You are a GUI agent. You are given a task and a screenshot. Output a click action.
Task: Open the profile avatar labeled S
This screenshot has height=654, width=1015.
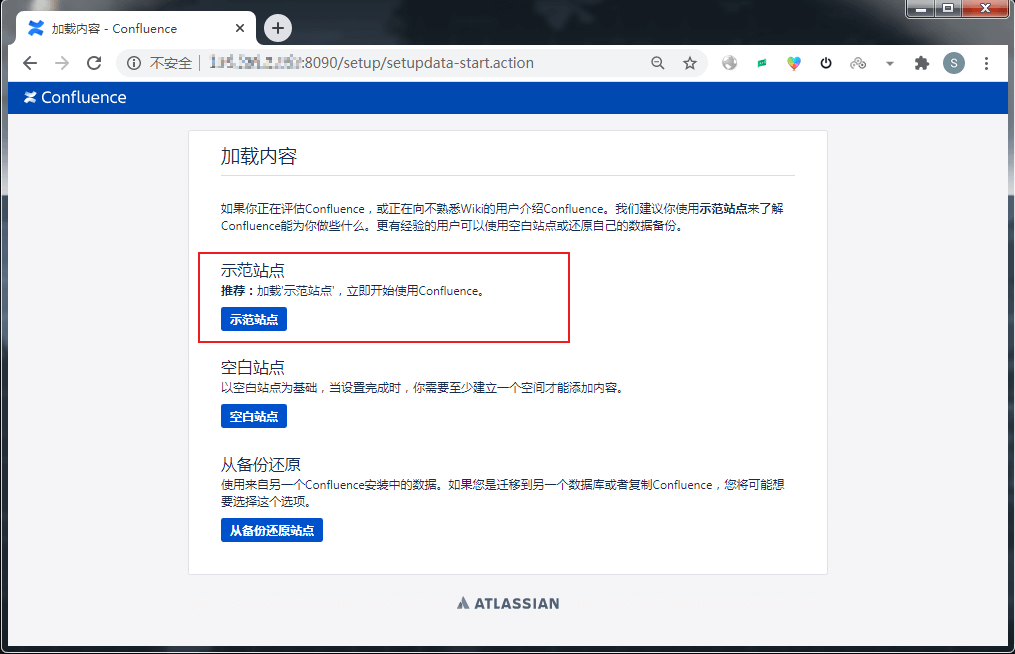954,63
